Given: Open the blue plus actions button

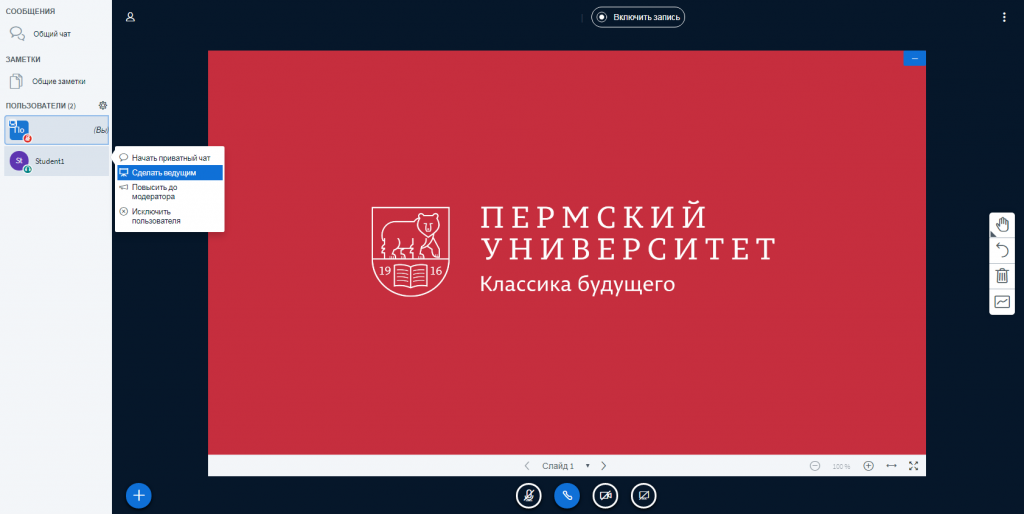Looking at the screenshot, I should [x=138, y=495].
